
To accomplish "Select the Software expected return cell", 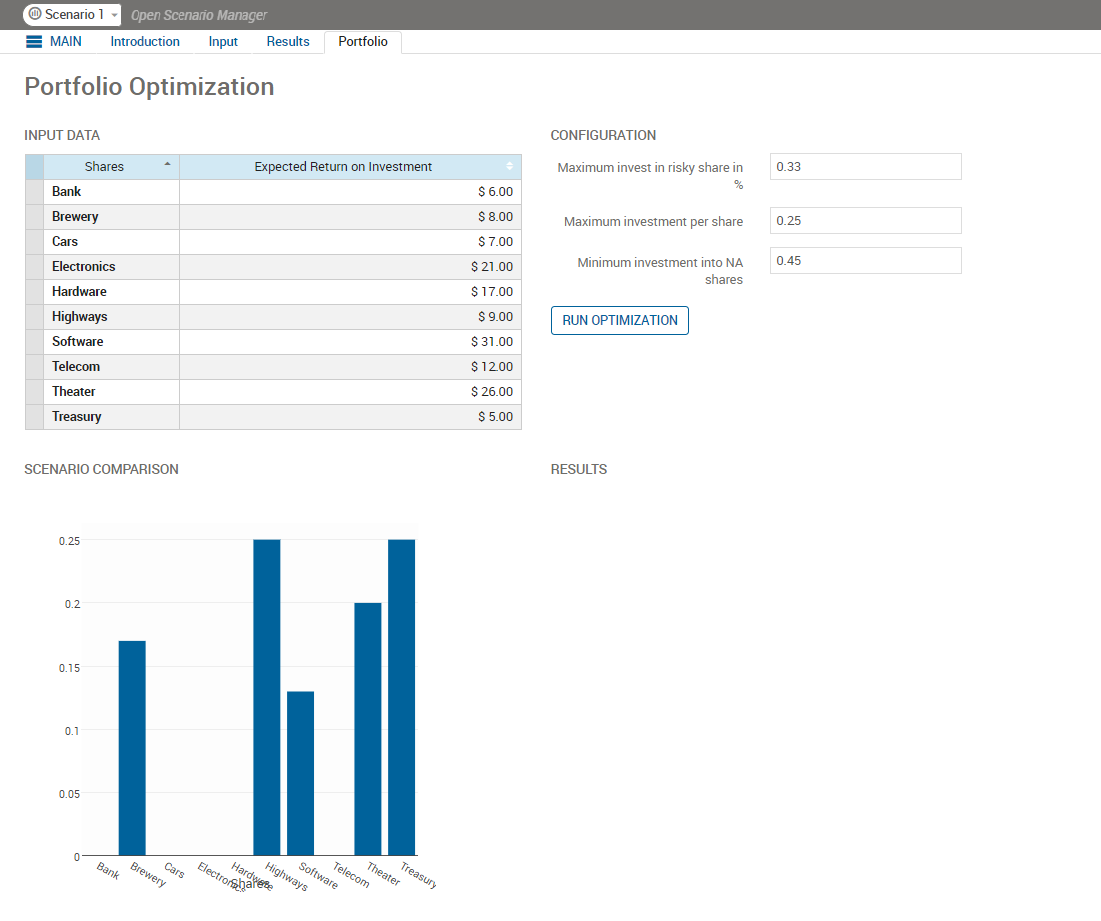I will coord(350,342).
